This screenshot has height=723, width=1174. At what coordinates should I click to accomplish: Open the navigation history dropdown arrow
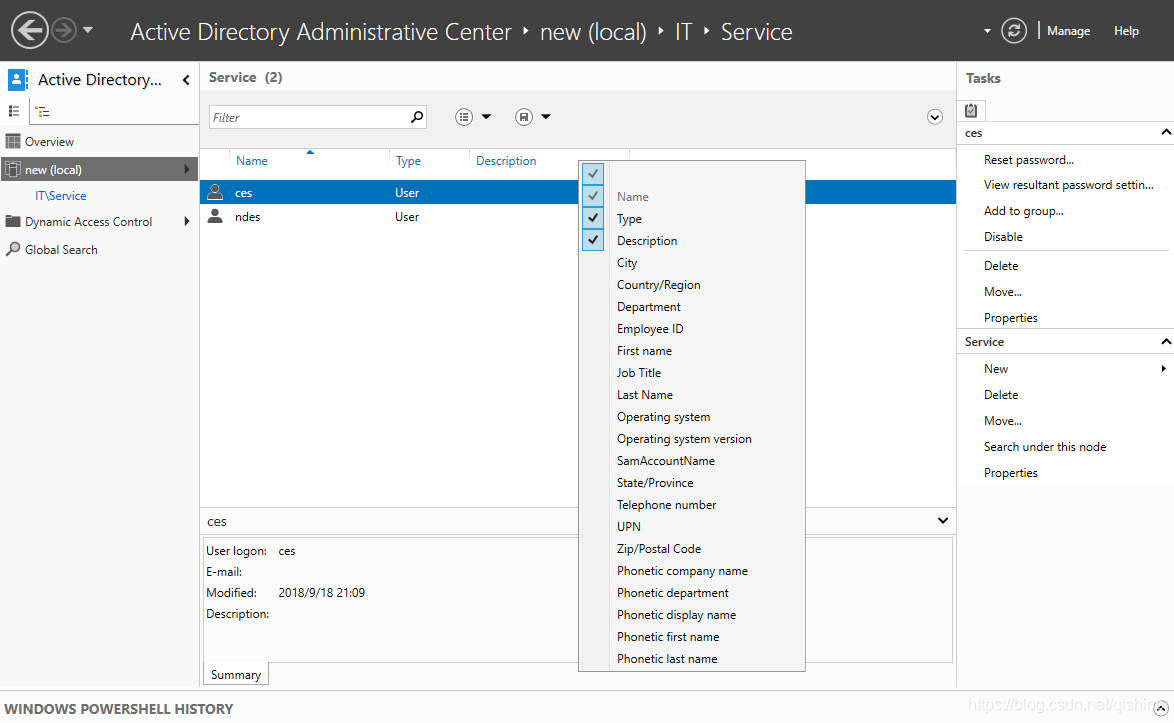88,31
